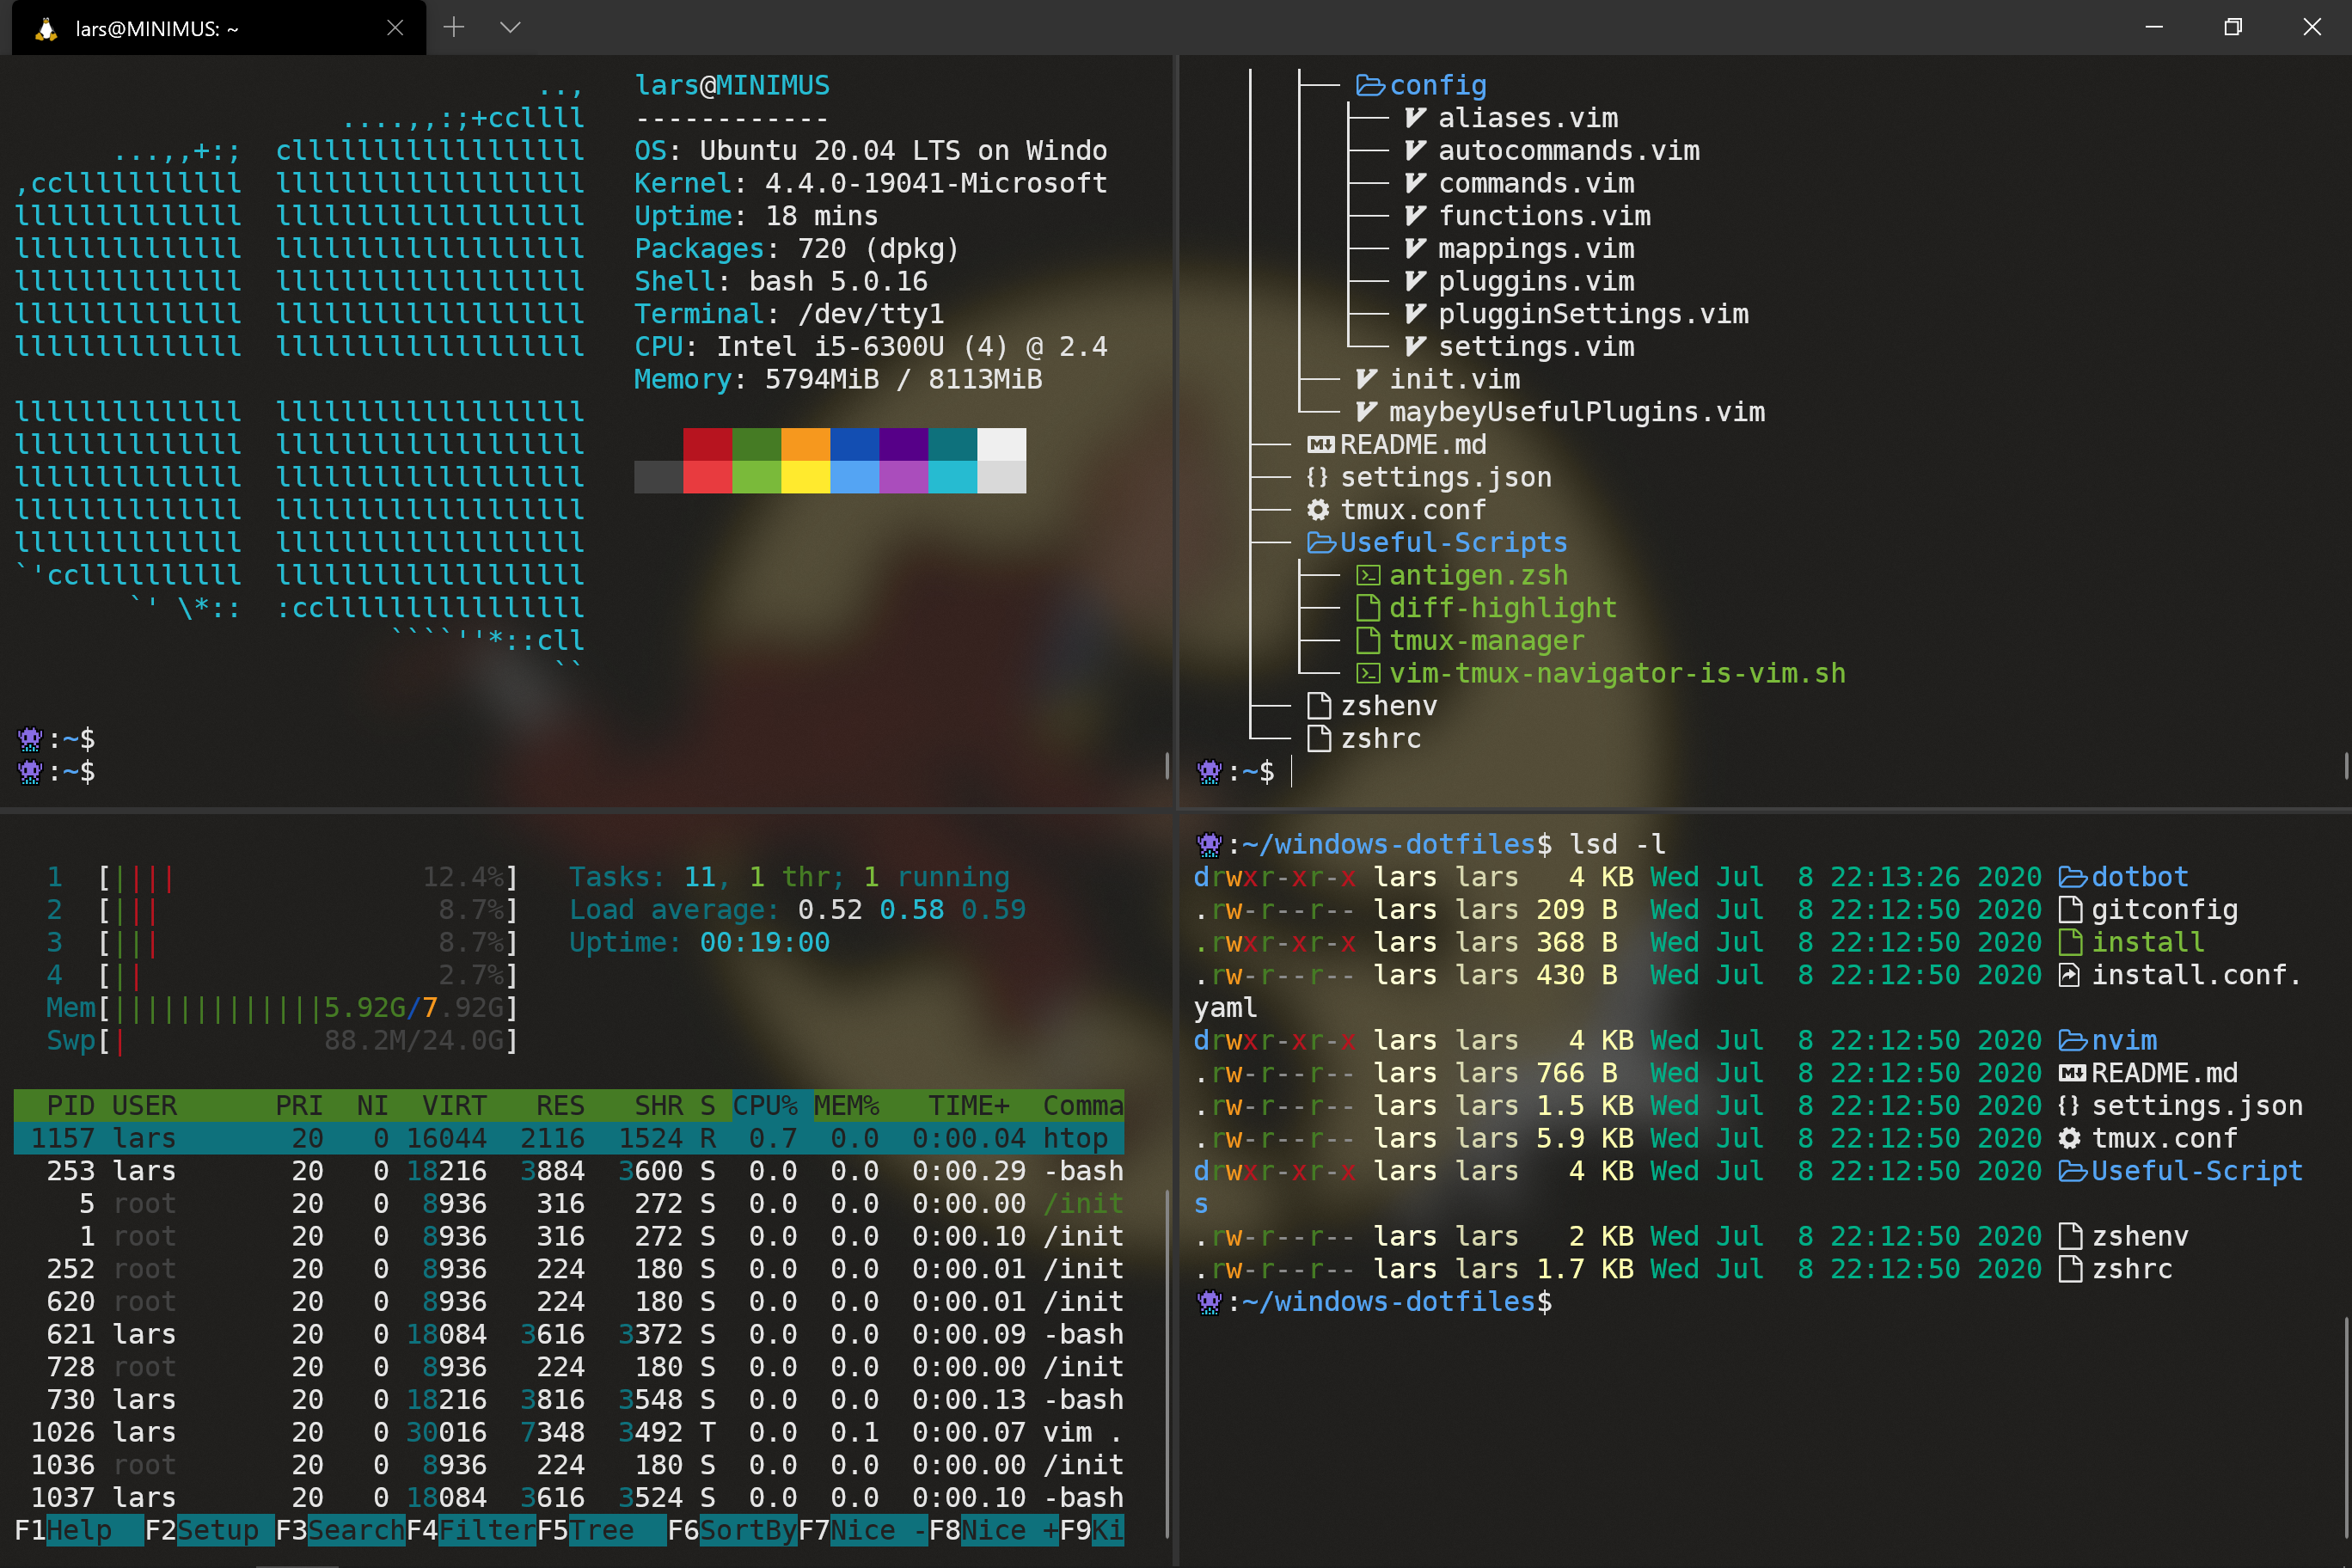The height and width of the screenshot is (1568, 2352).
Task: Click the file icon beside tmux-manager
Action: point(1368,641)
